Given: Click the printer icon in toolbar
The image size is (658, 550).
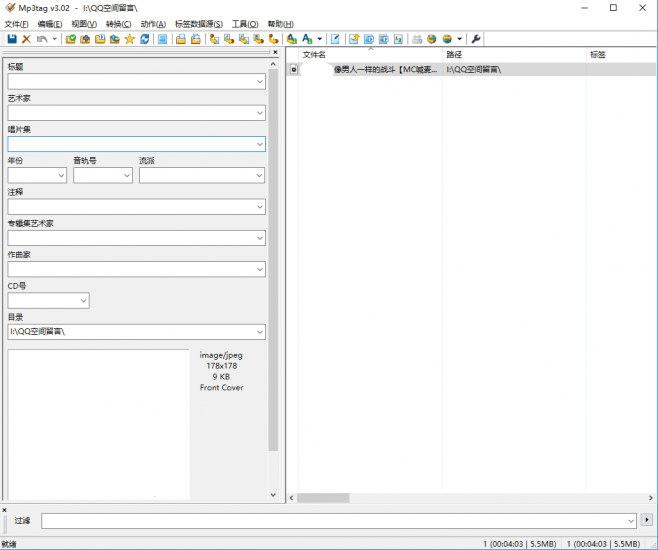Looking at the screenshot, I should 417,39.
